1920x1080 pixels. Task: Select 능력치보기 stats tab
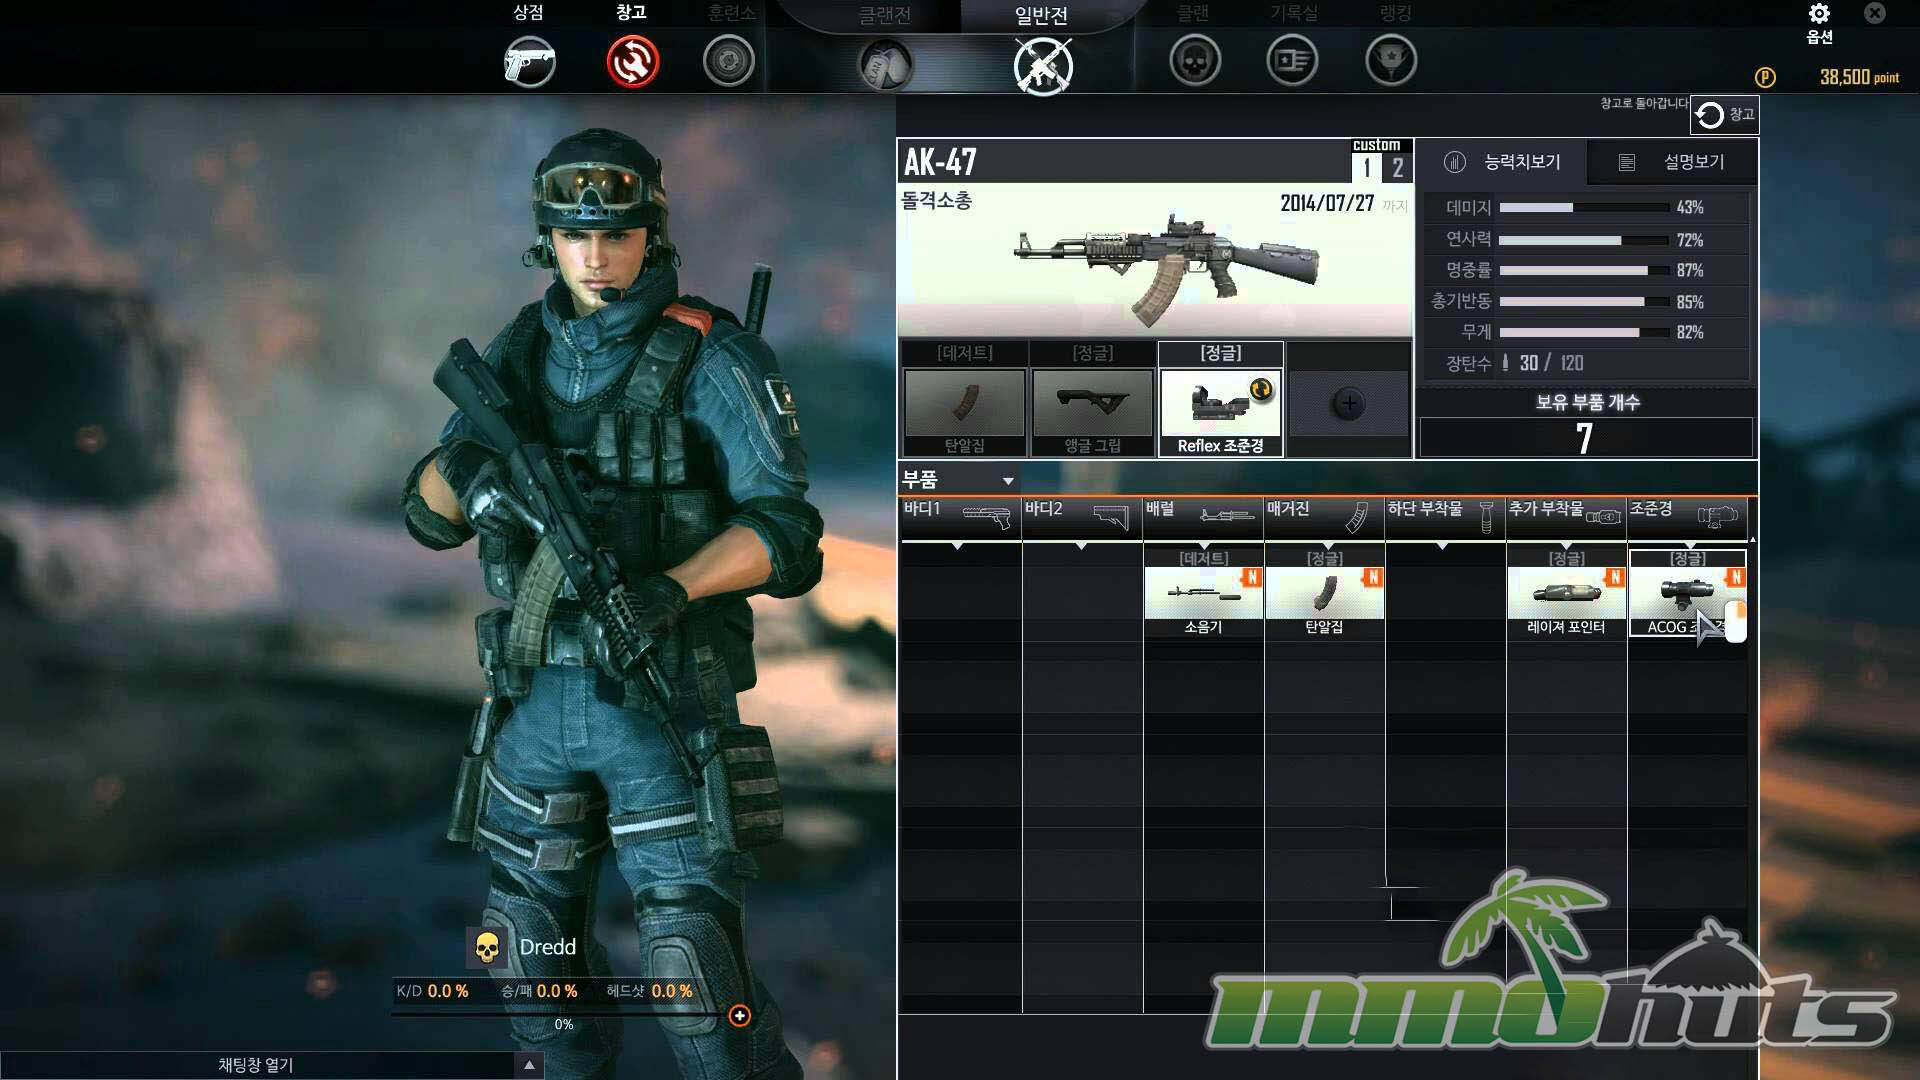1503,162
